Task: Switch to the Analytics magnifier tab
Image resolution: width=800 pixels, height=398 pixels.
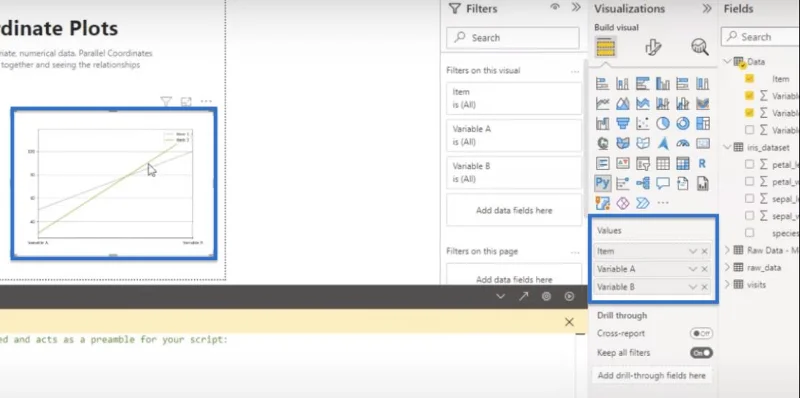Action: coord(699,47)
